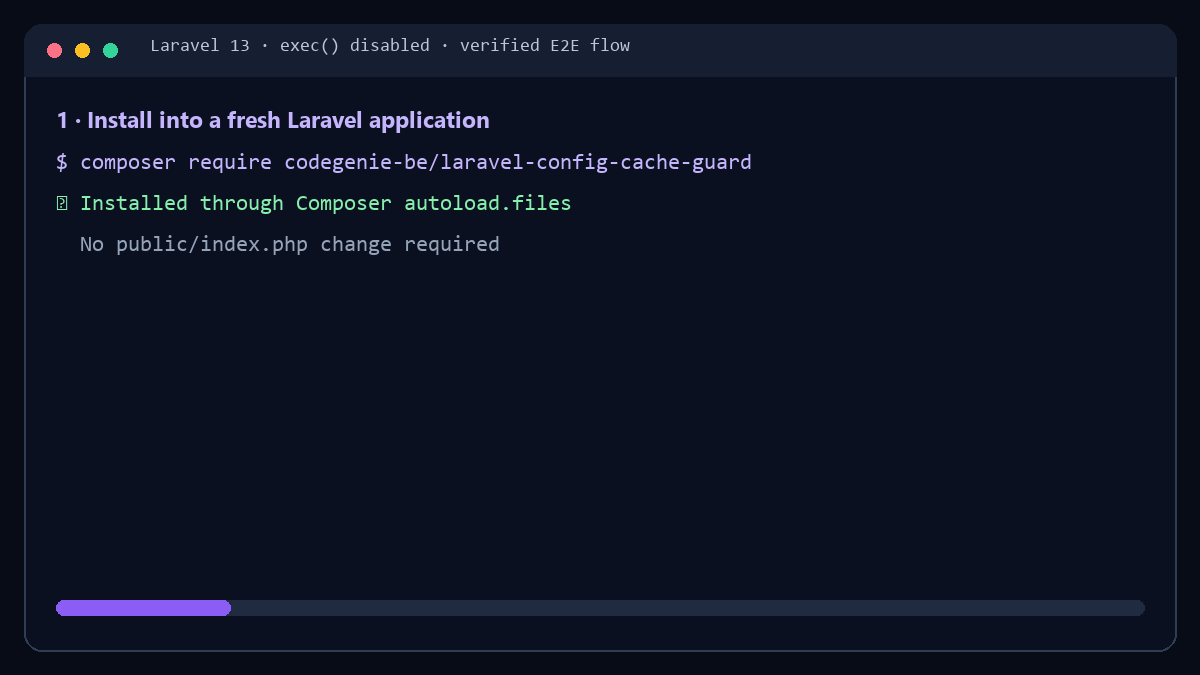Click the red close dot in title bar
Viewport: 1200px width, 675px height.
pos(54,50)
